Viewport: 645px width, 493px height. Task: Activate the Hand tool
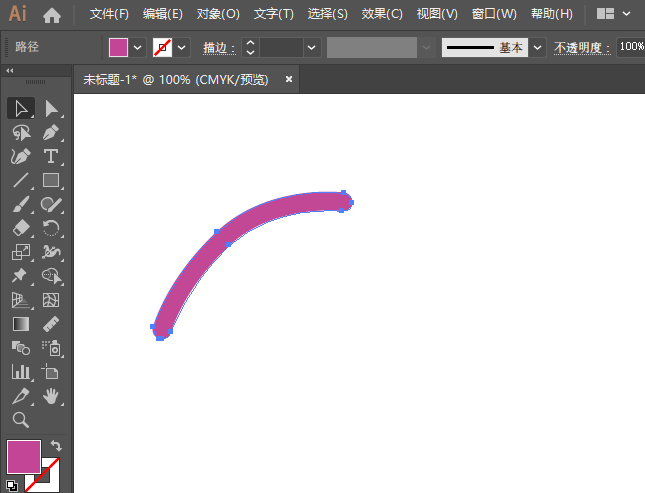[x=51, y=396]
